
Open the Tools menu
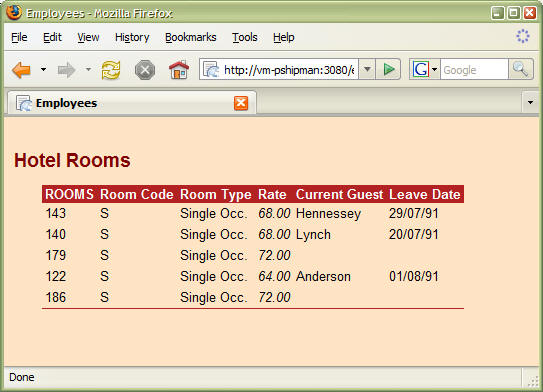[x=245, y=37]
